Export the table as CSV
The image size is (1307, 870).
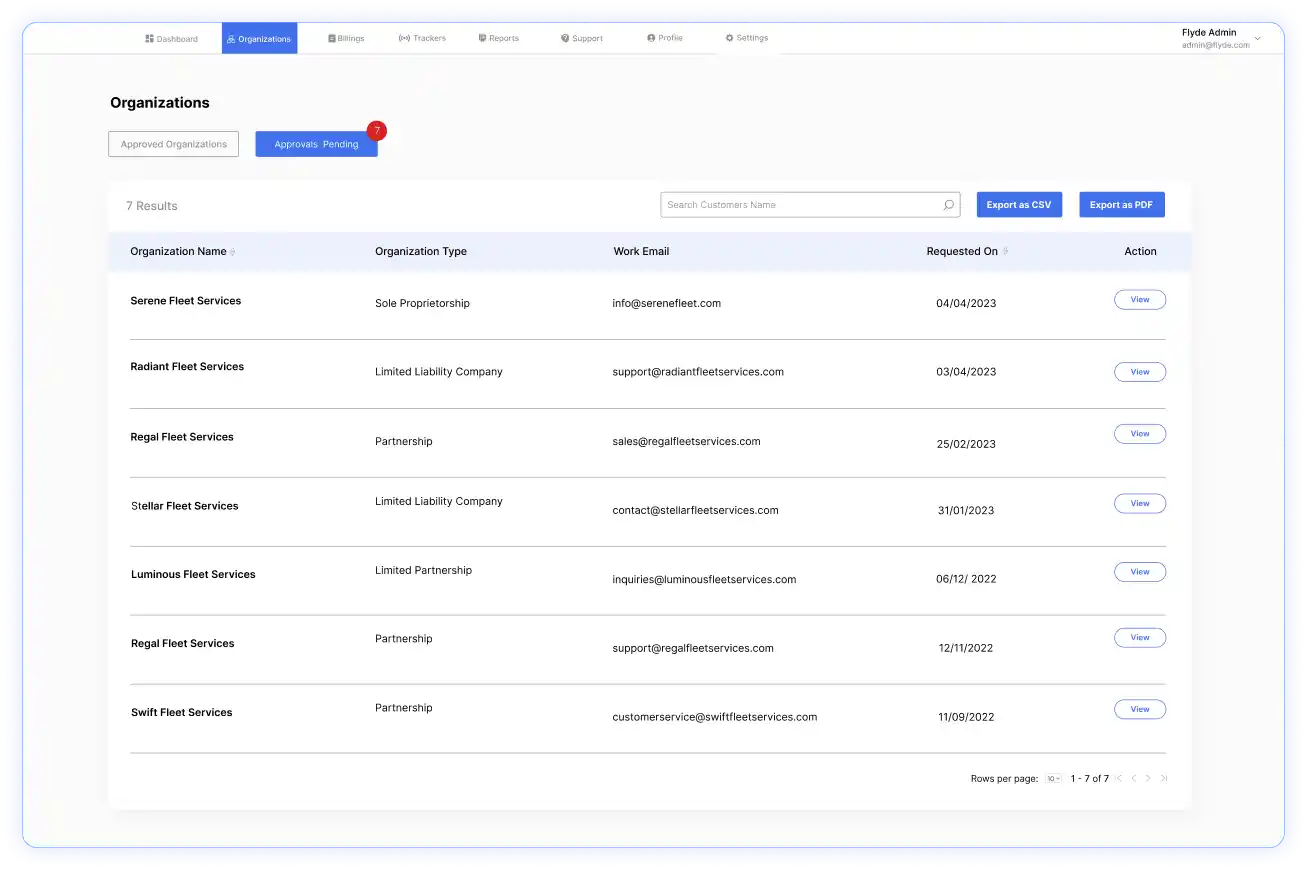[1018, 205]
